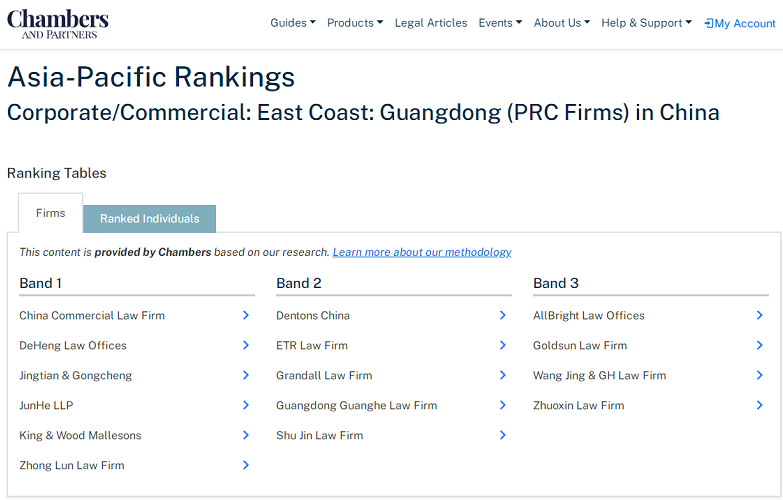Click chevron arrow next to Zhuoxin Law Firm
Screen dimensions: 783x500
coord(760,405)
